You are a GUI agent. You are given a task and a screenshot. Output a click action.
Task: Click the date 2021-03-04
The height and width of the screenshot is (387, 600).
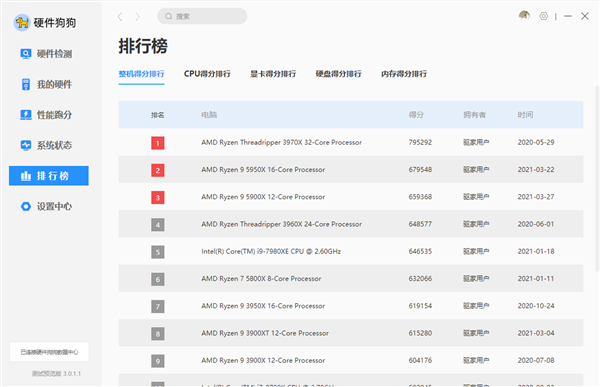click(536, 333)
